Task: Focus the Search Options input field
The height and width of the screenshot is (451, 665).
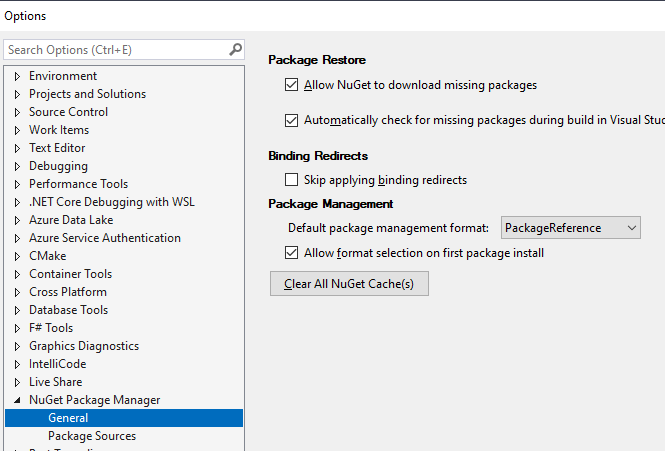Action: (124, 50)
